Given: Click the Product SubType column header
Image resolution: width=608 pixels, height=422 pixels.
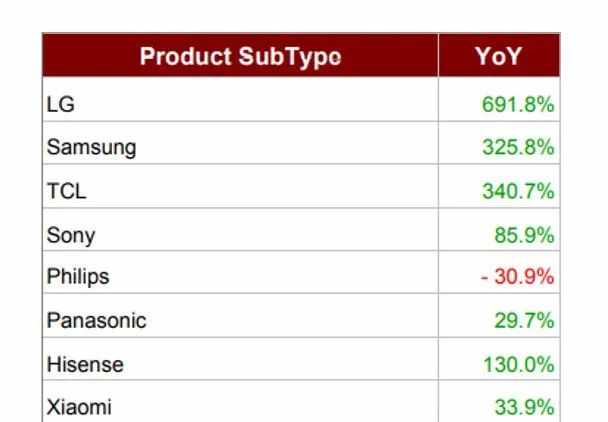Looking at the screenshot, I should [240, 55].
